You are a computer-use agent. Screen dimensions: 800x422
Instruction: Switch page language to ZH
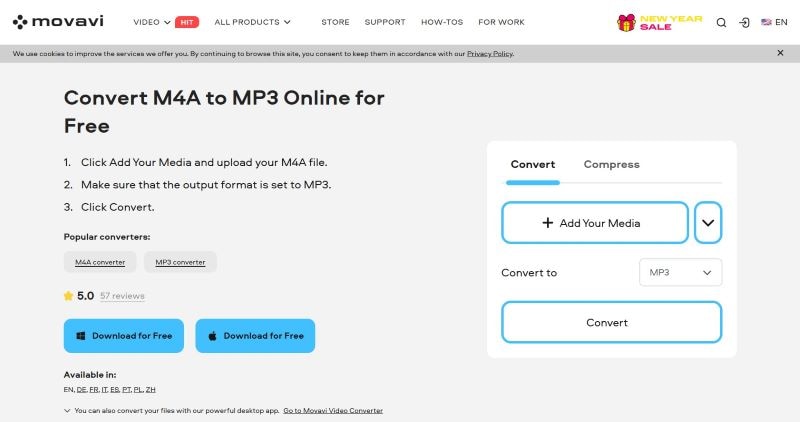pos(151,389)
